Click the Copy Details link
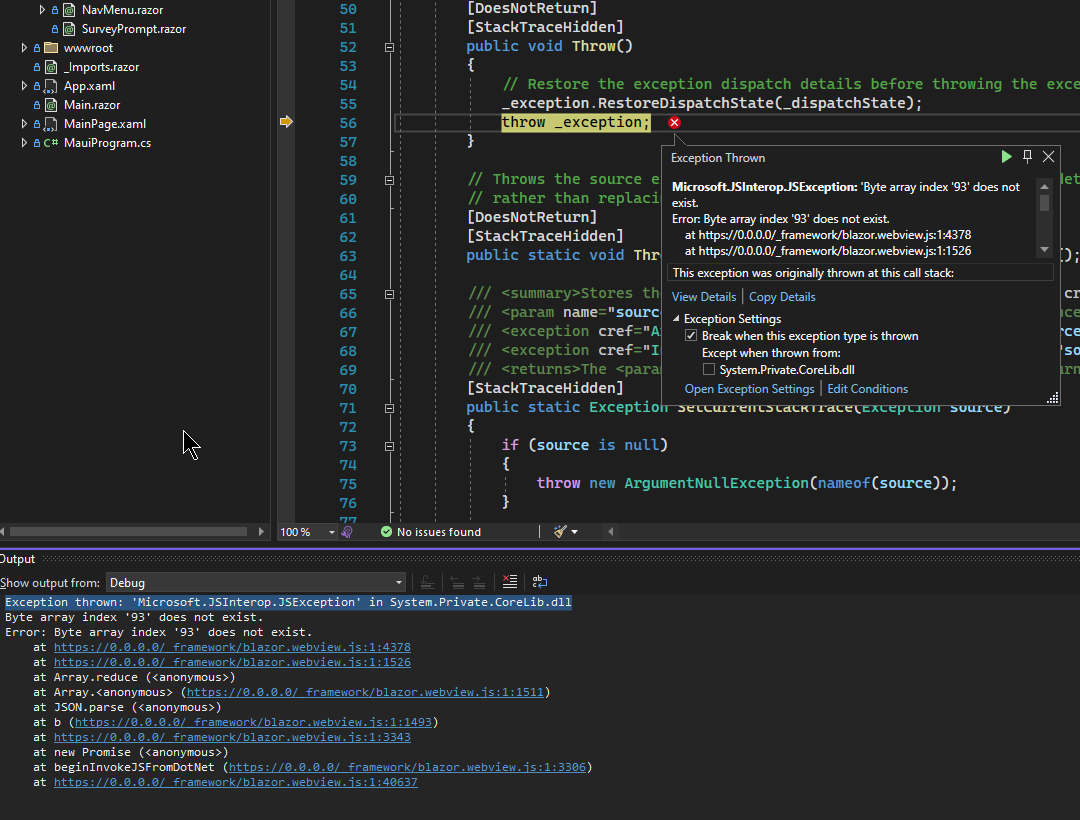This screenshot has width=1080, height=820. coord(782,297)
